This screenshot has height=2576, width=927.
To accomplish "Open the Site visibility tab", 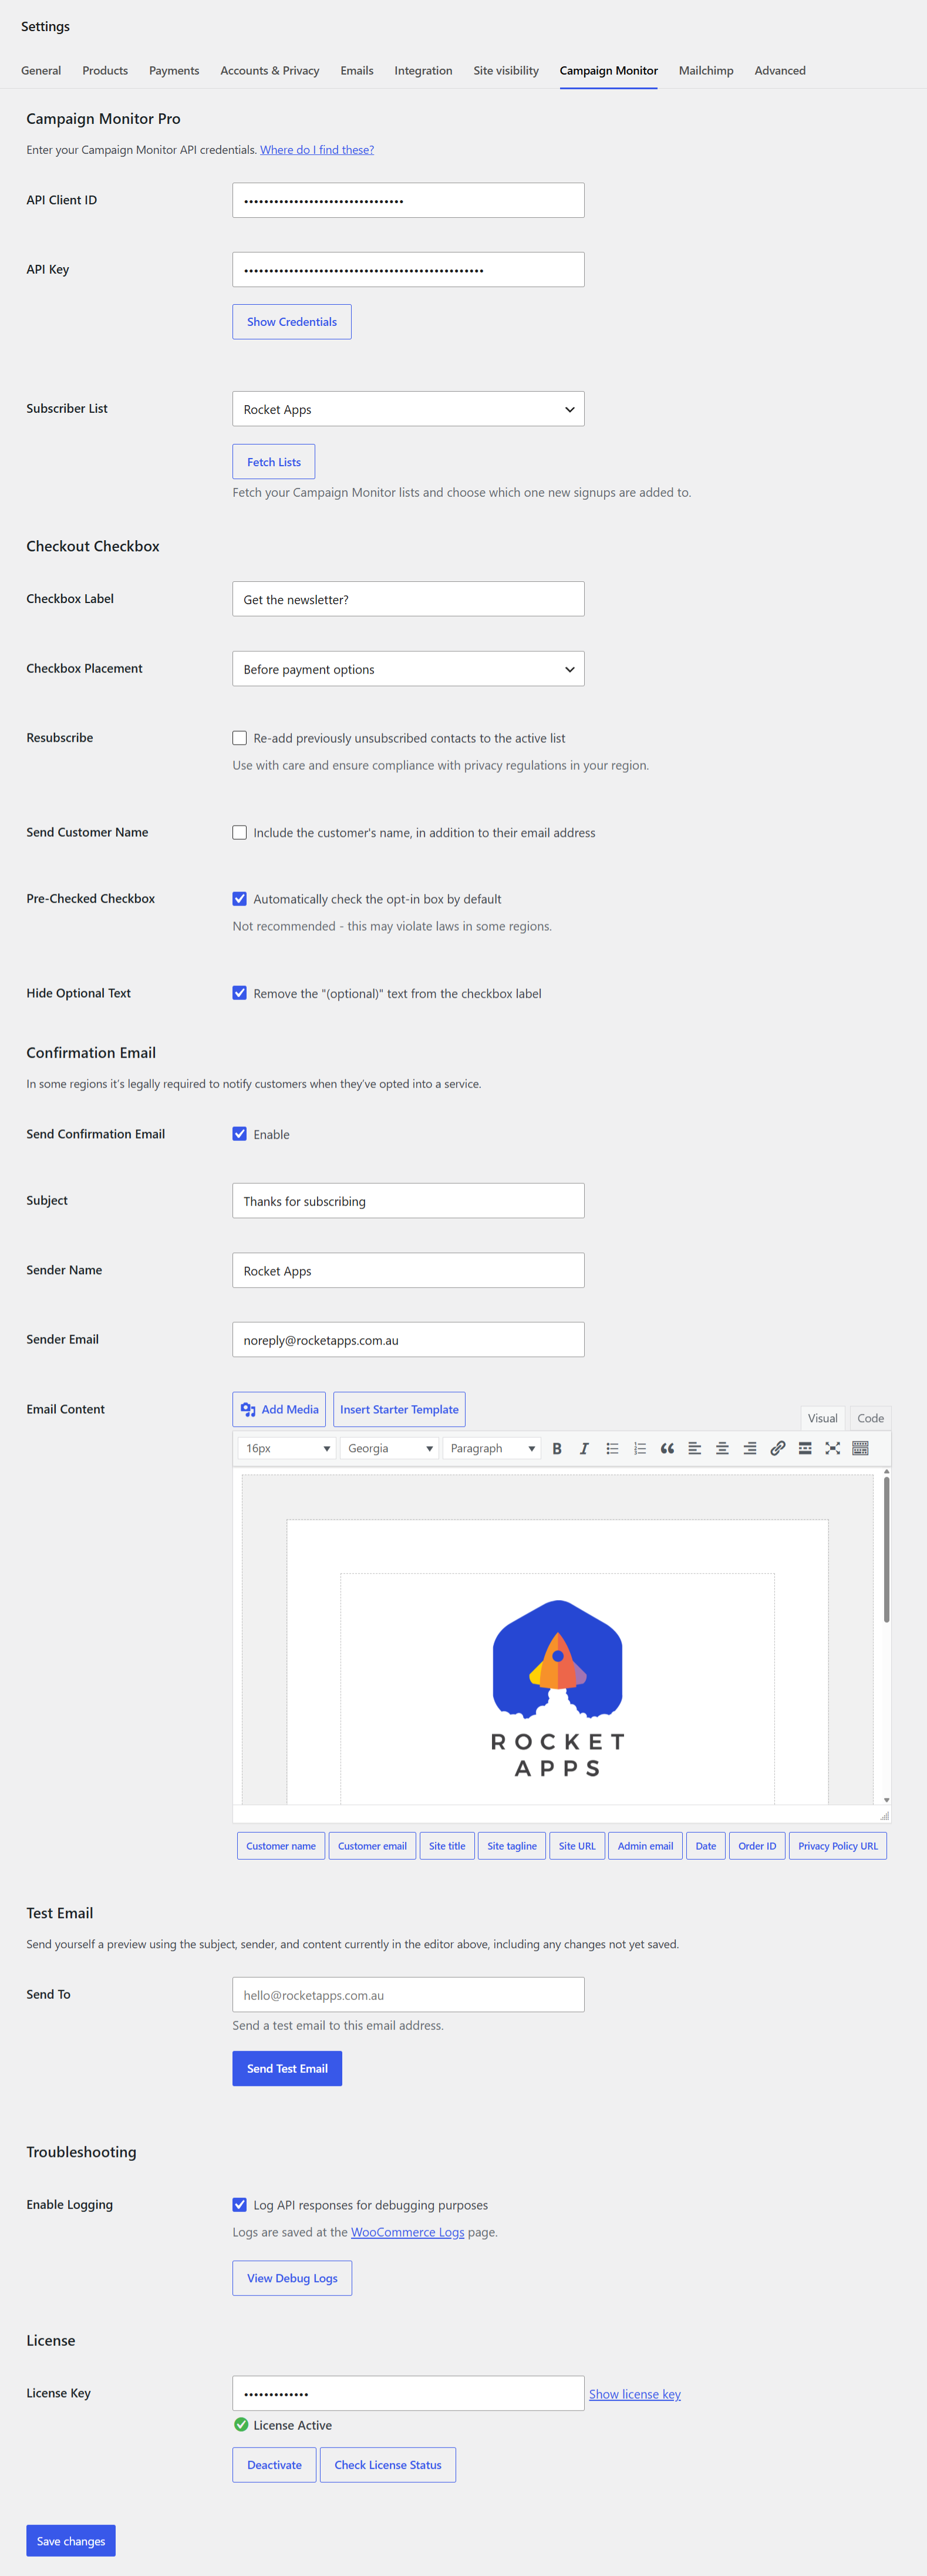I will 506,70.
